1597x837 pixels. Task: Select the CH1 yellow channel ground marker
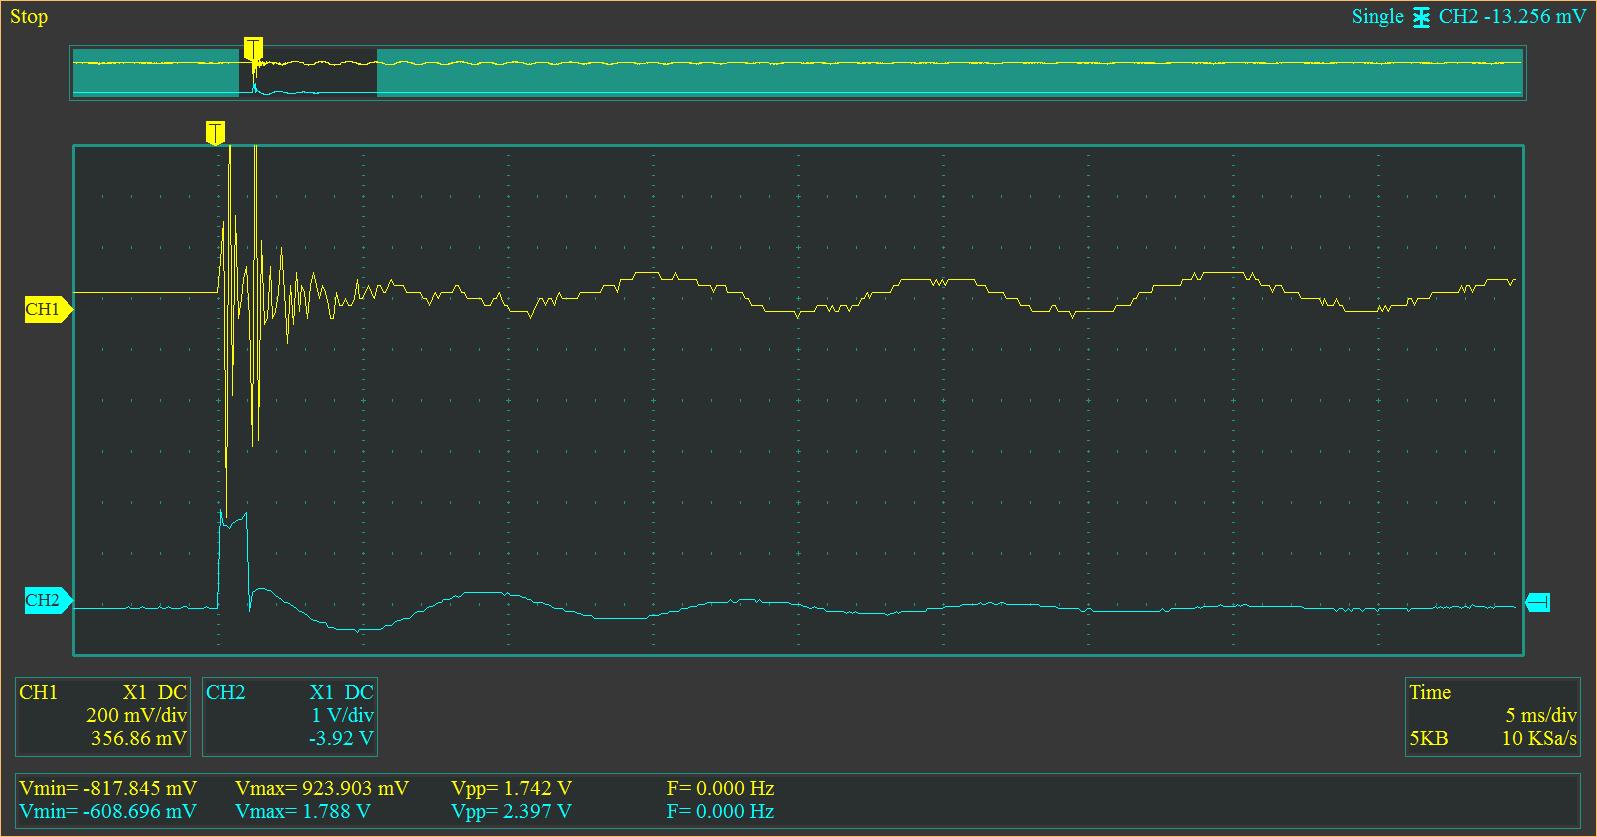pos(48,309)
